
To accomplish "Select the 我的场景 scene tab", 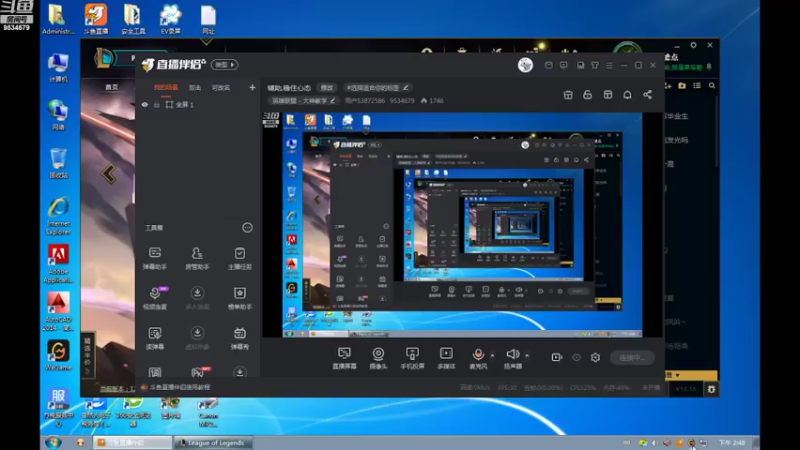I will pyautogui.click(x=166, y=88).
